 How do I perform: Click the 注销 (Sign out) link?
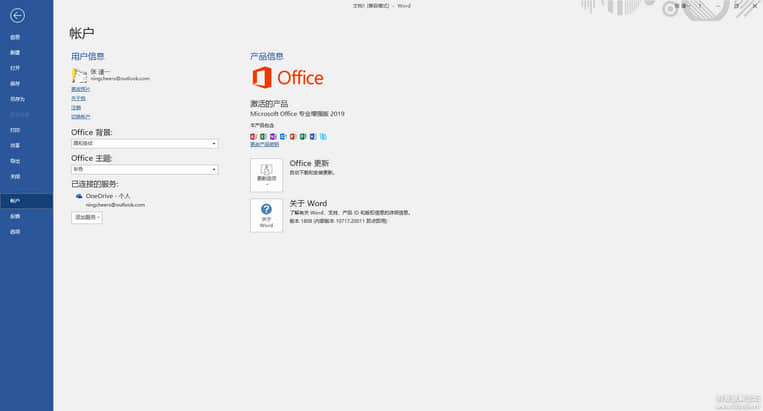(76, 108)
